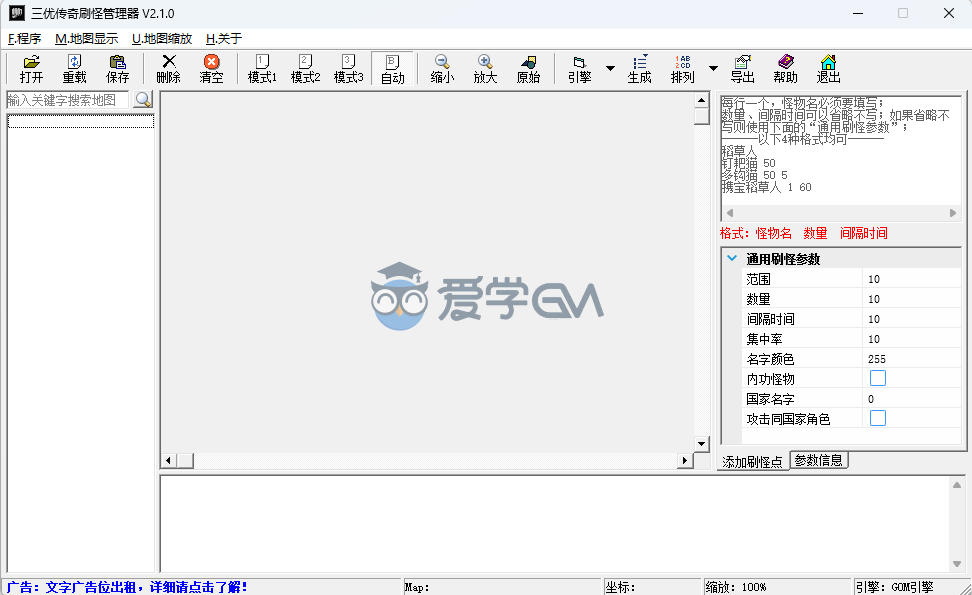
Task: Restore original size with 原始
Action: tap(528, 69)
